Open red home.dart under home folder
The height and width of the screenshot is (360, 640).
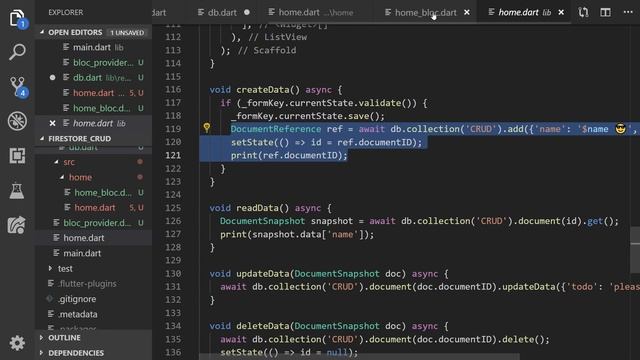click(x=93, y=208)
